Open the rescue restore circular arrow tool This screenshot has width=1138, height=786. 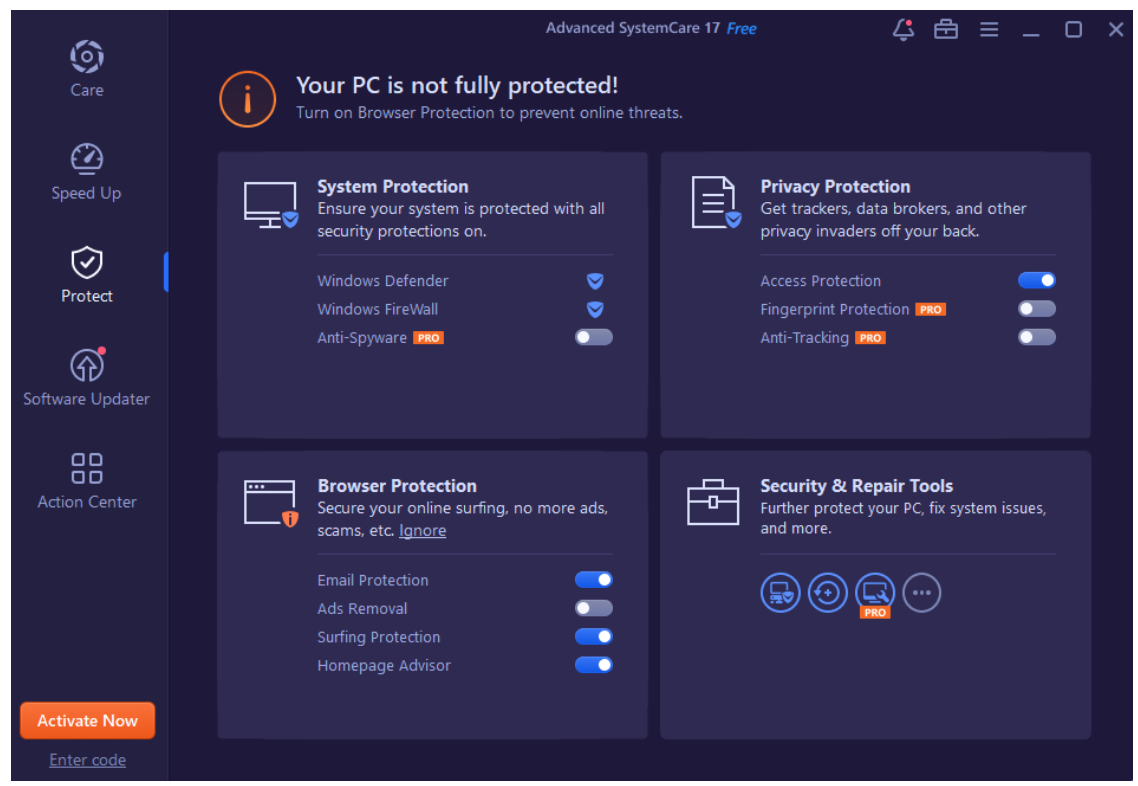pos(827,593)
